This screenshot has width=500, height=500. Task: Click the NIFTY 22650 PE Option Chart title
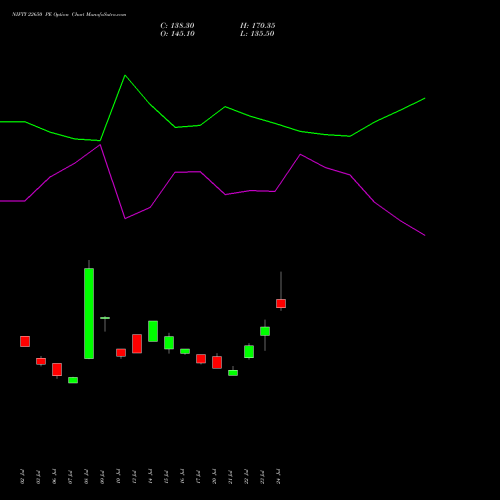click(x=69, y=15)
